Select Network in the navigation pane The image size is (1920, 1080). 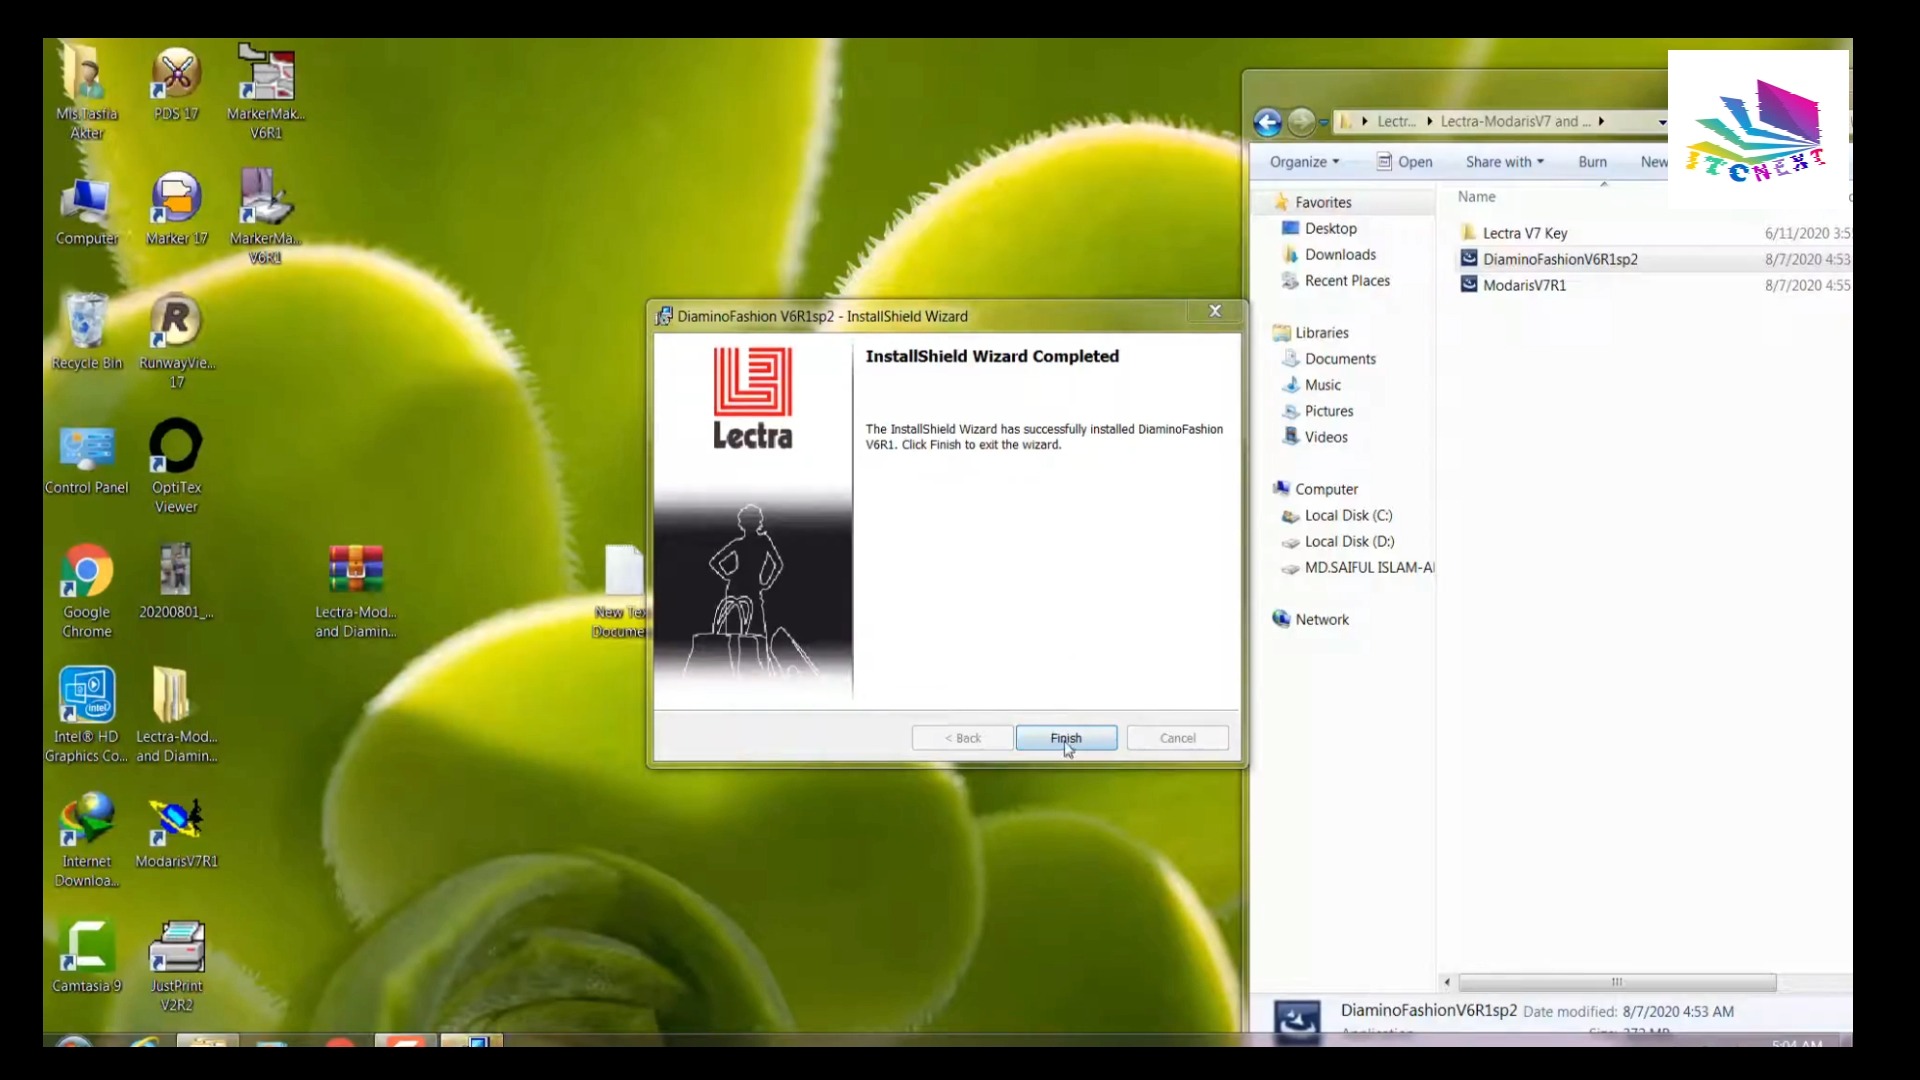click(x=1321, y=619)
